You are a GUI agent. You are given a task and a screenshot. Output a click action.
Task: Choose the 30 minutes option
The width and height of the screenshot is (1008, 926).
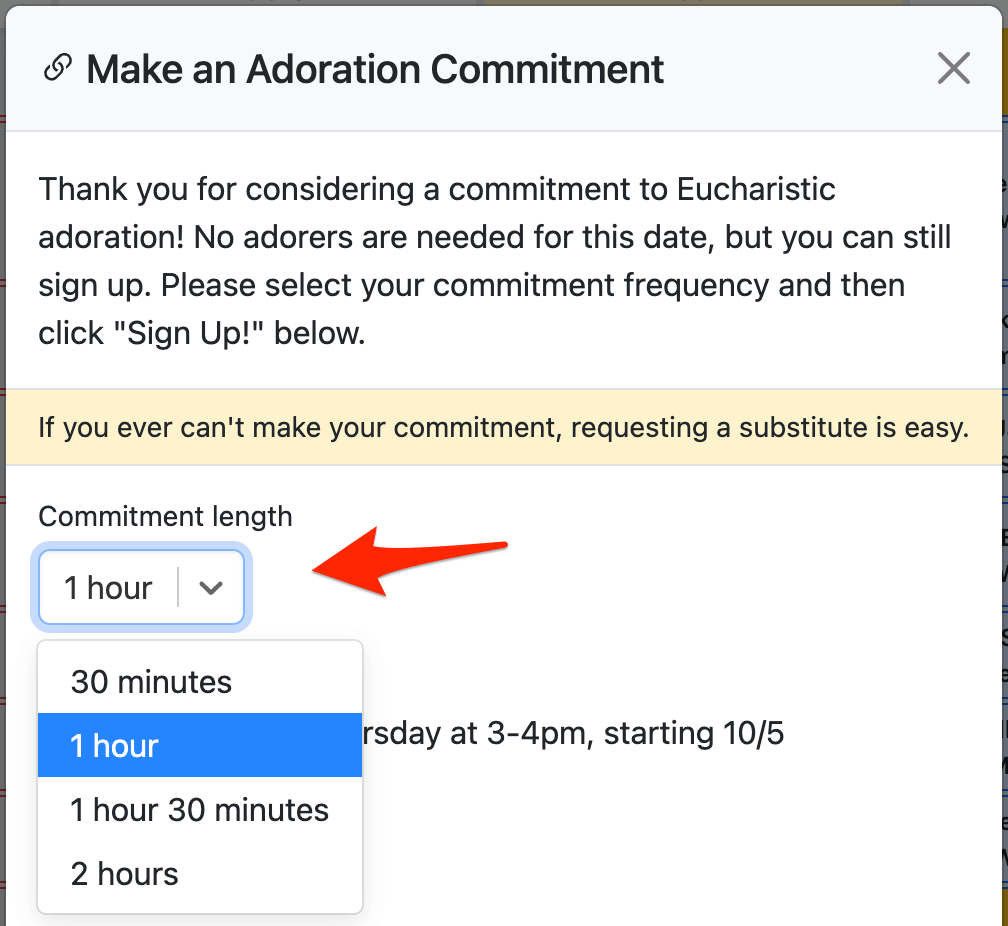[x=151, y=682]
